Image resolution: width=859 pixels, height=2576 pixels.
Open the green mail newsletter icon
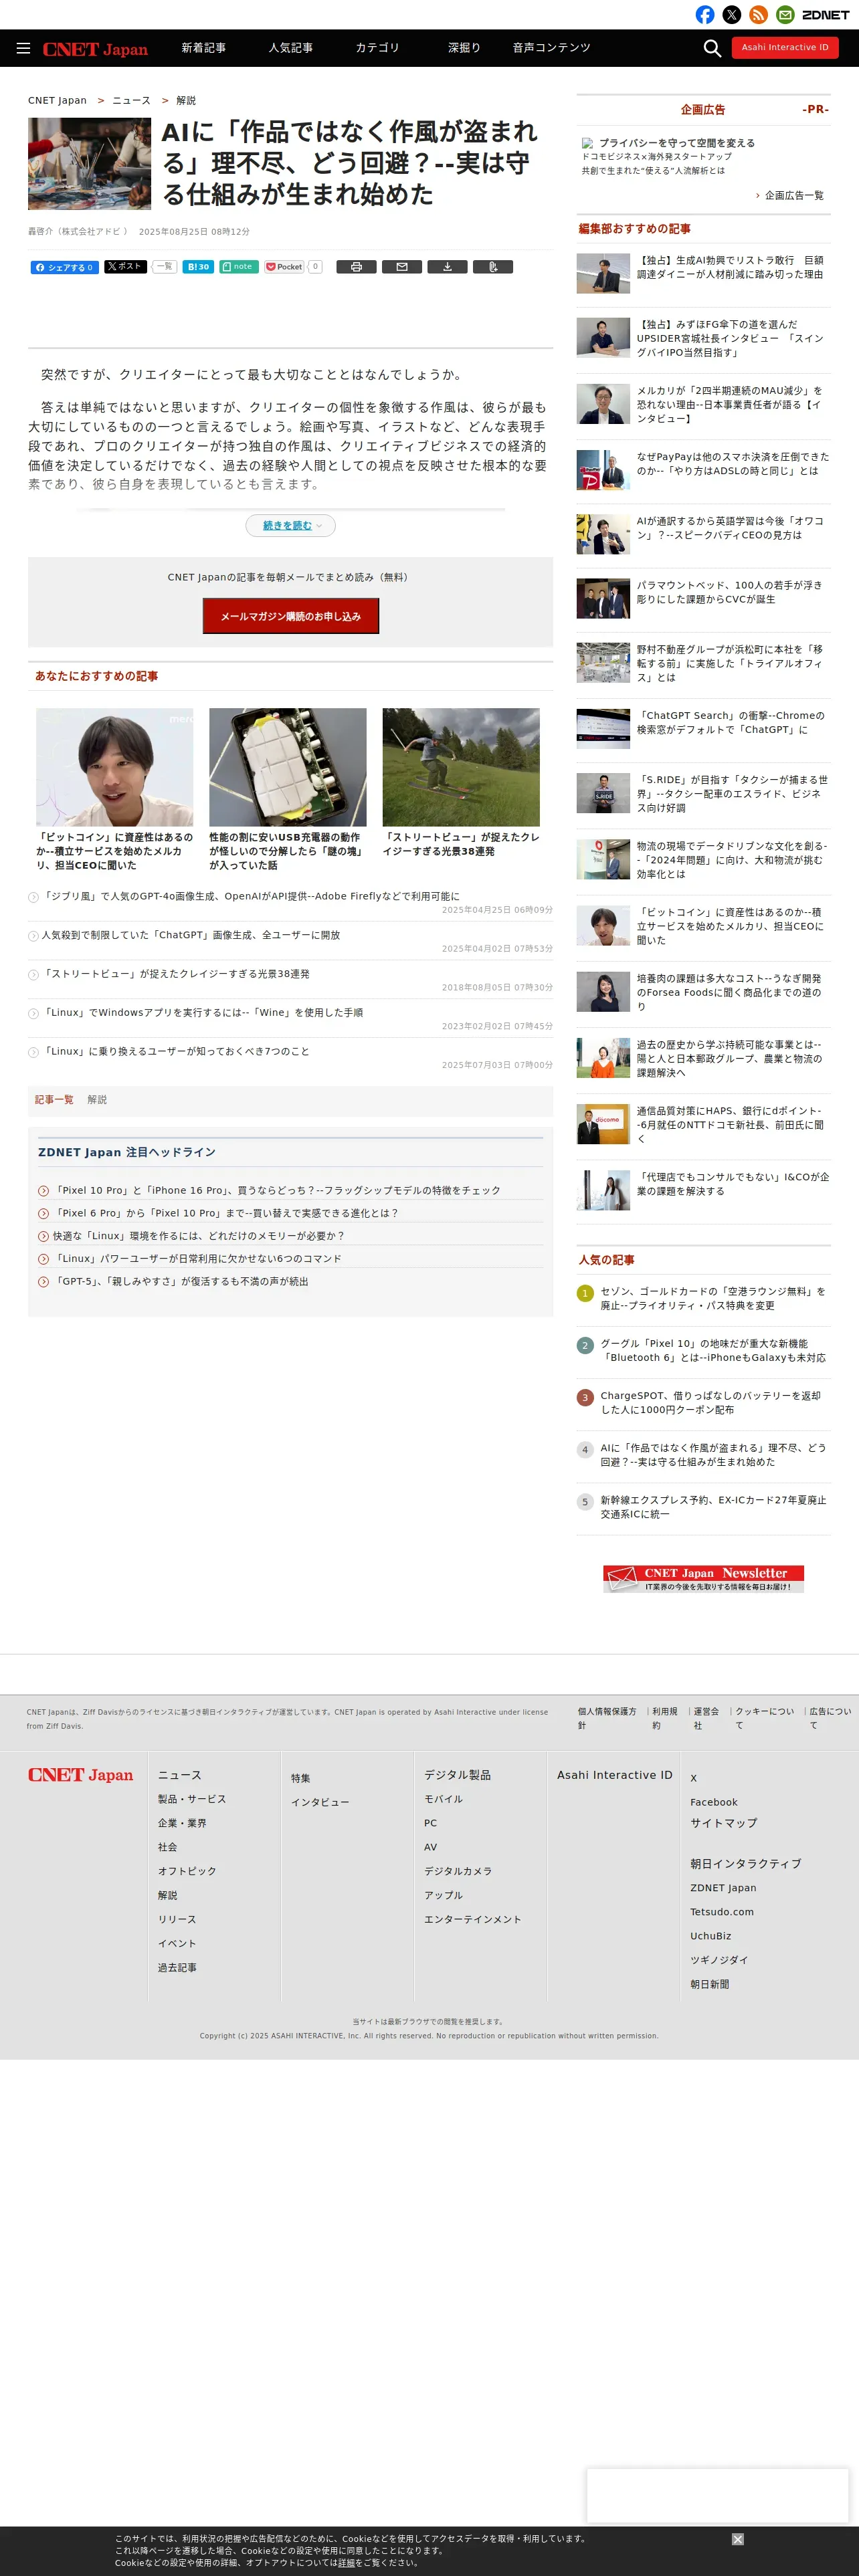point(786,15)
